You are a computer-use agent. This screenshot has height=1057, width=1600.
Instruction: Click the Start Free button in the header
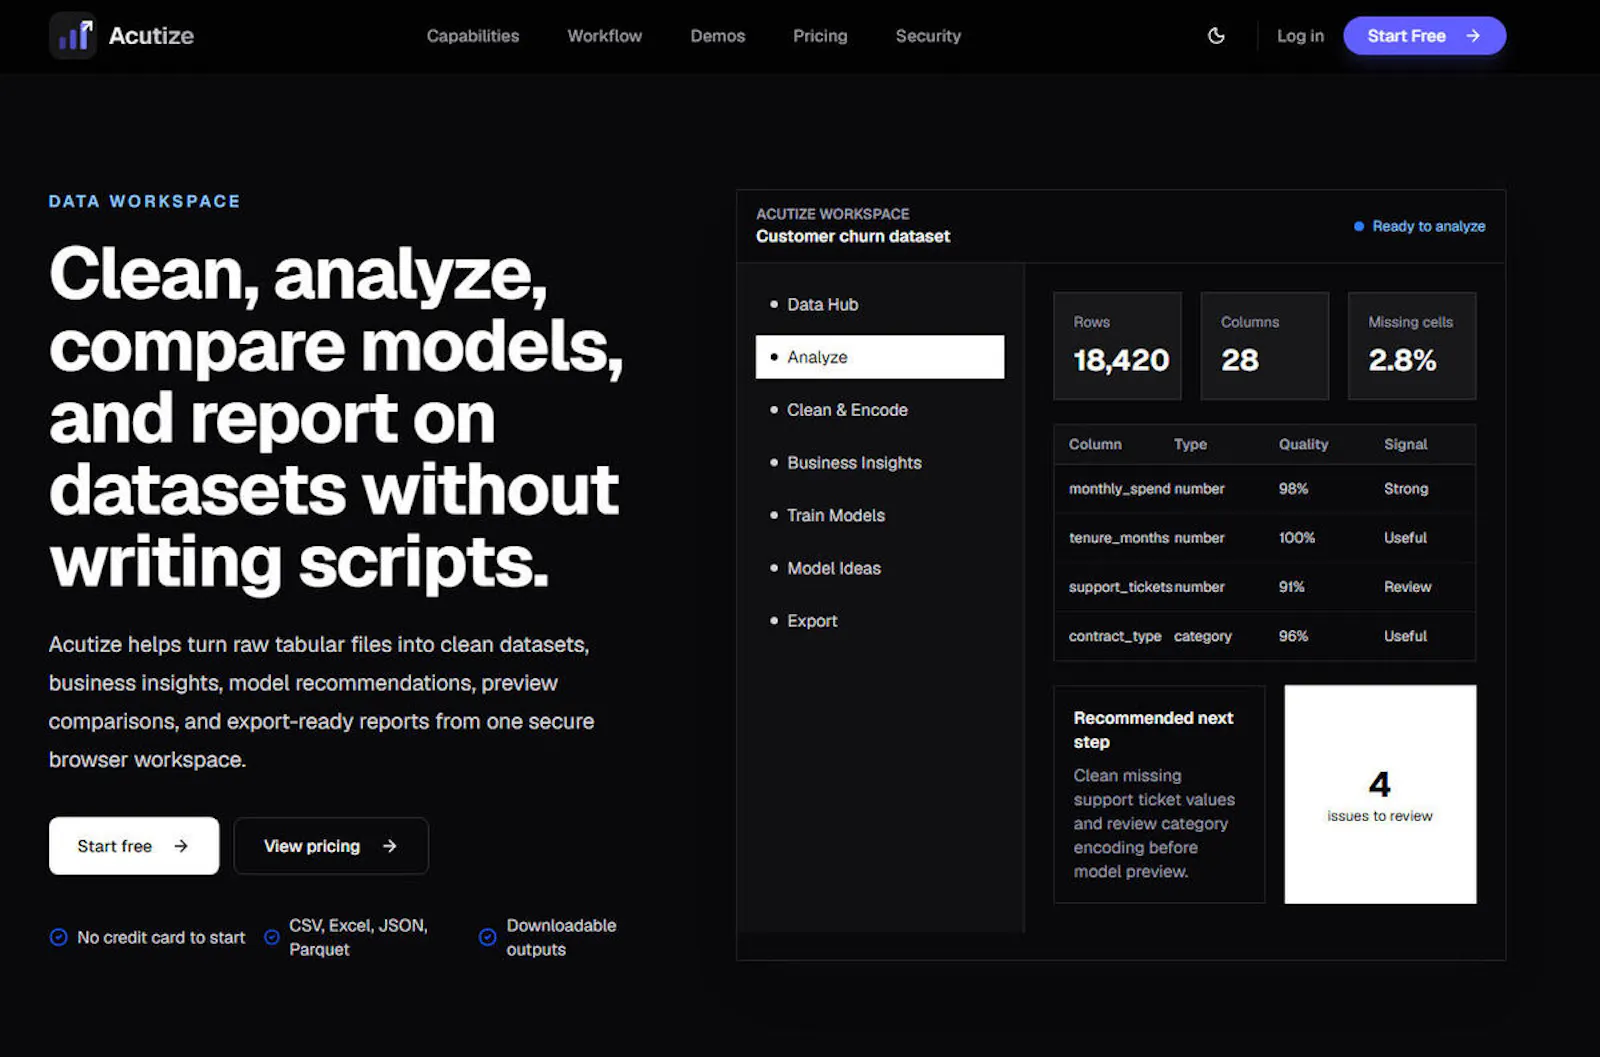click(1424, 36)
